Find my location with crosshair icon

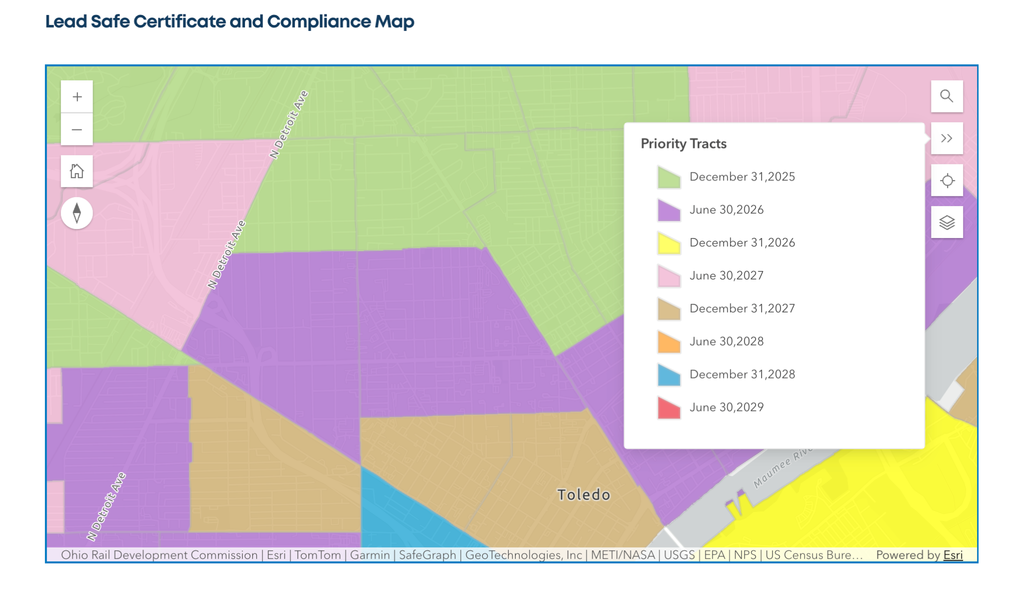pos(947,180)
